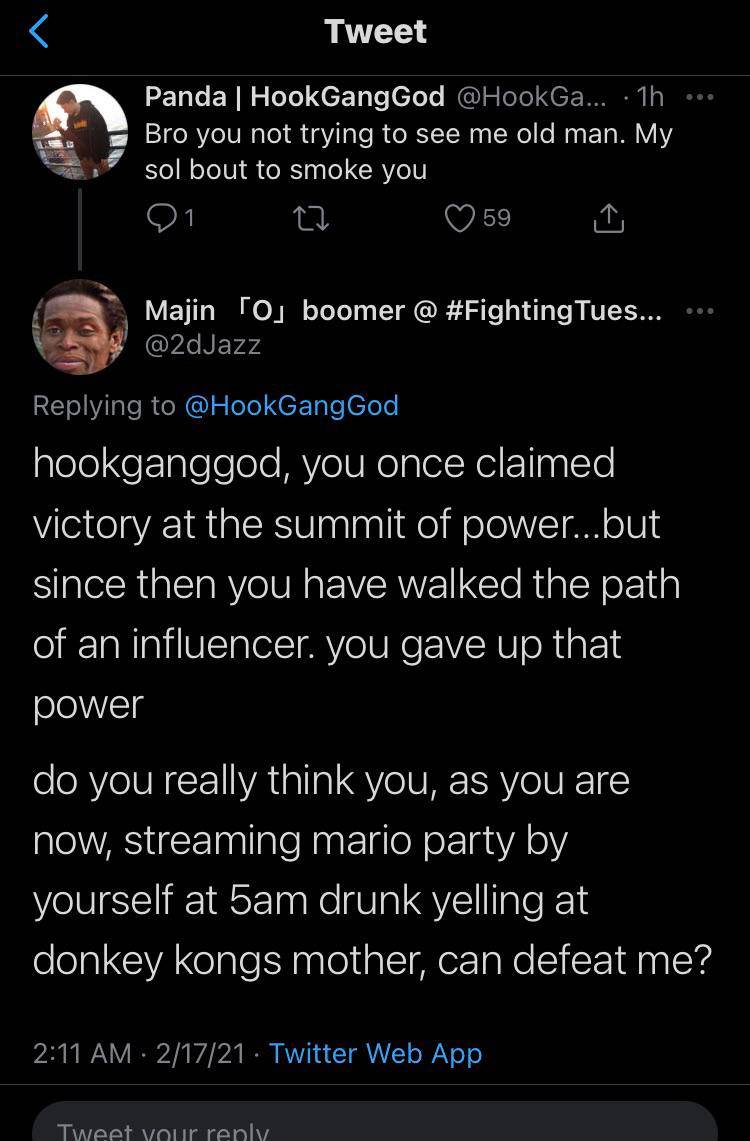Tap the Twitter Web App source link
This screenshot has width=750, height=1141.
[x=376, y=1053]
